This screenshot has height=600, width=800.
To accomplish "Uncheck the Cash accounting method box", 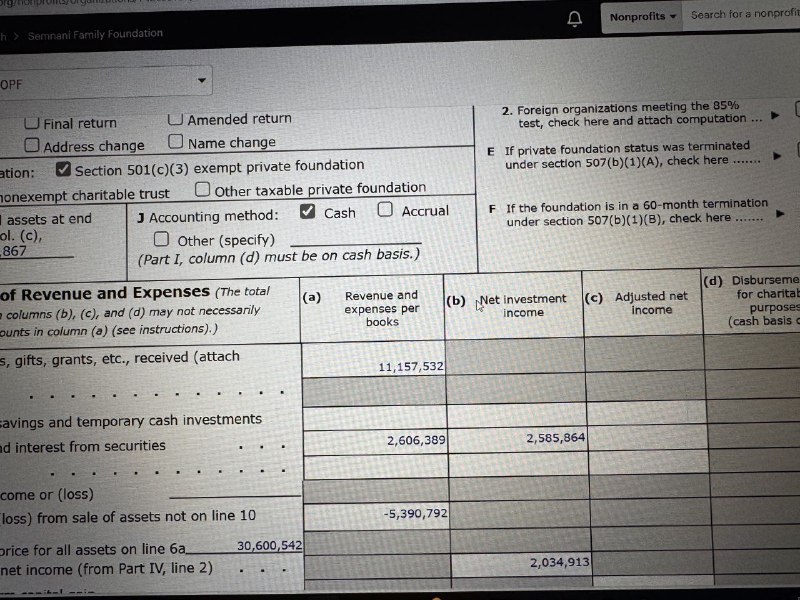I will 308,211.
